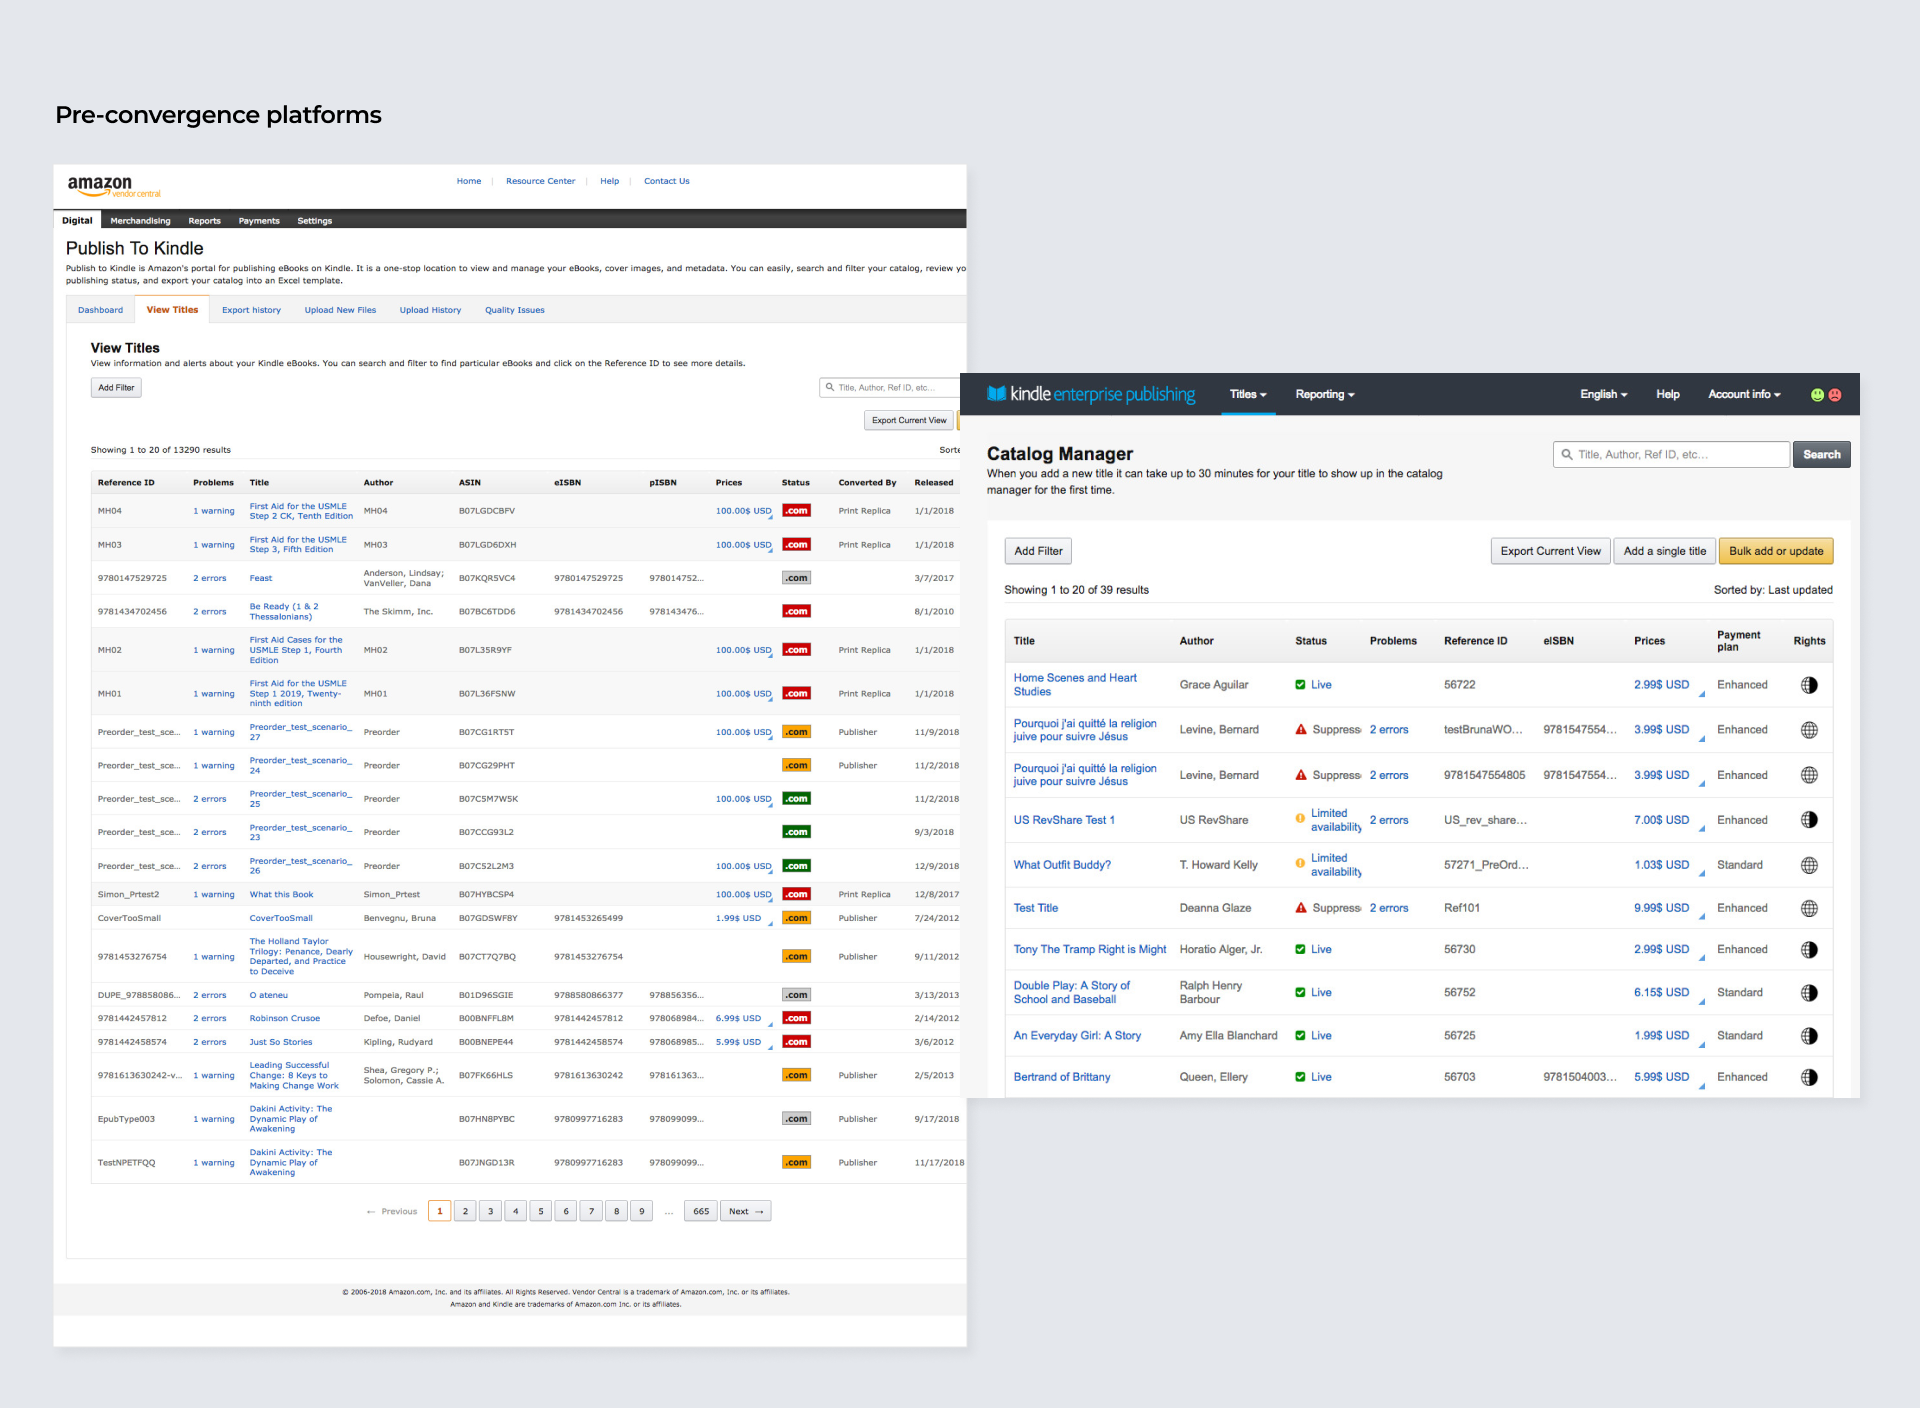Click Live checkmark for Bertrand of Brittany
The width and height of the screenshot is (1920, 1408).
point(1300,1077)
